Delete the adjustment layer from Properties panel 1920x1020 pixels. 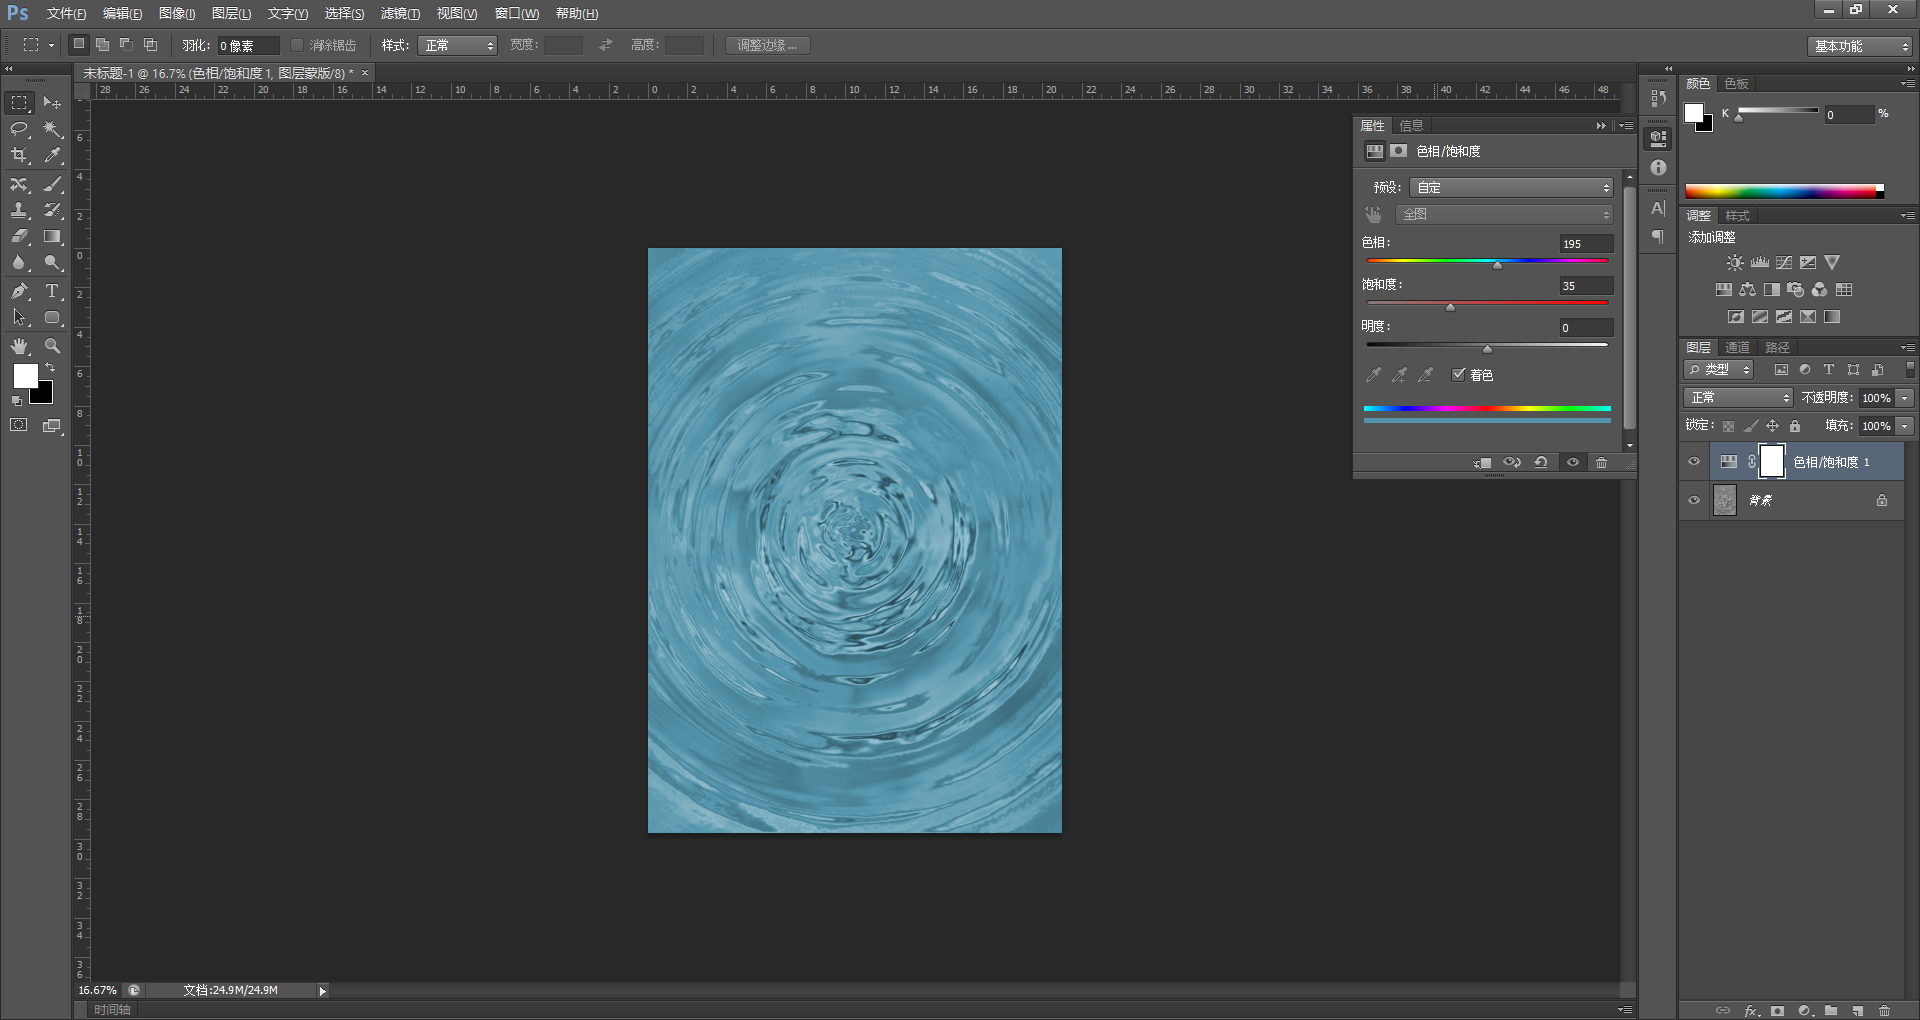[x=1602, y=463]
